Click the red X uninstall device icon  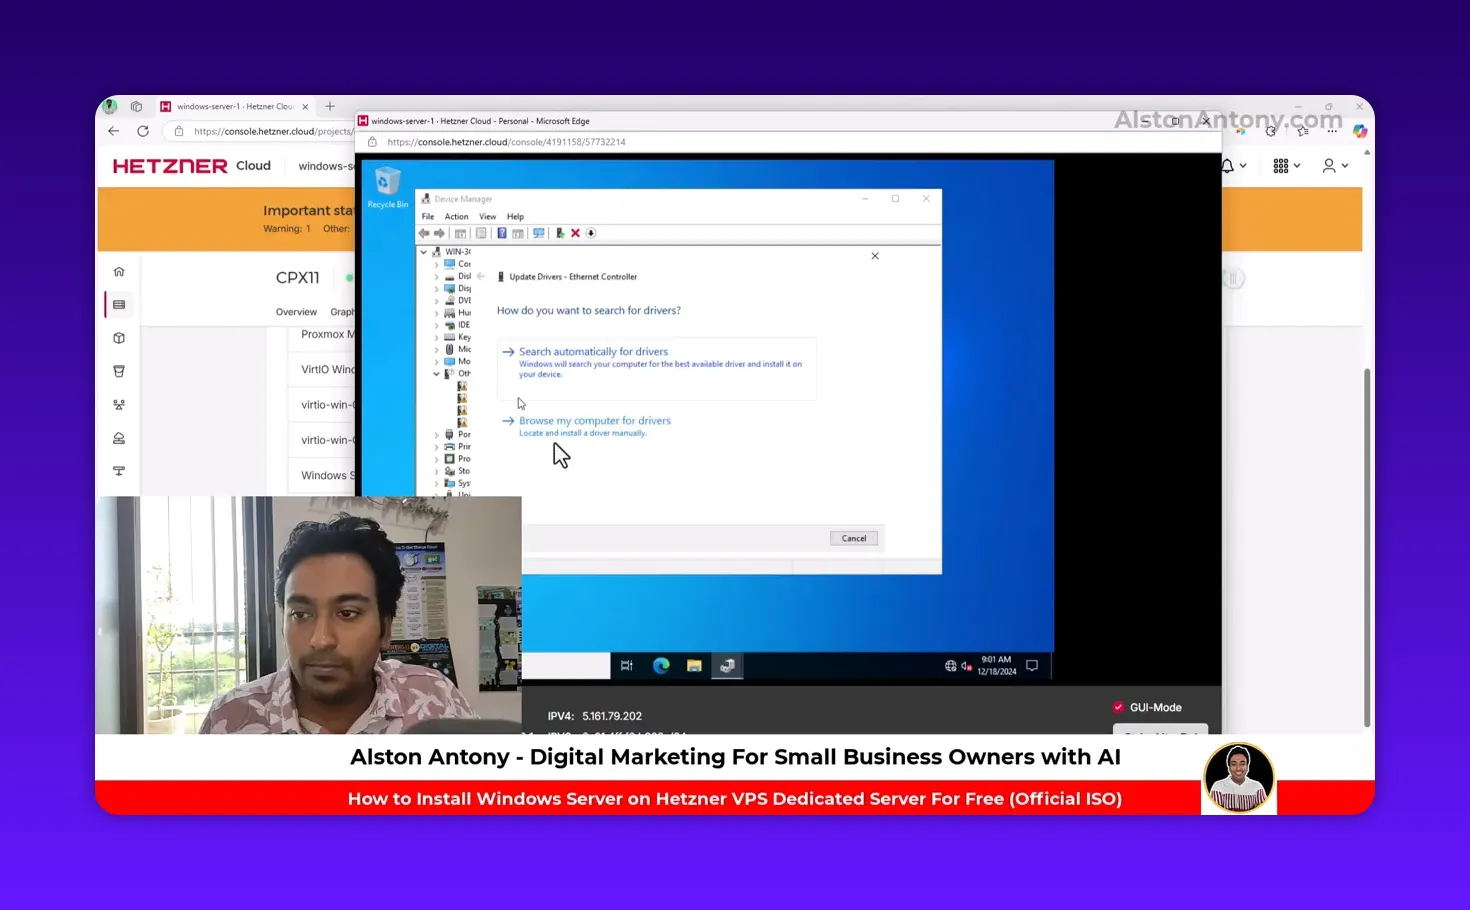[x=575, y=233]
